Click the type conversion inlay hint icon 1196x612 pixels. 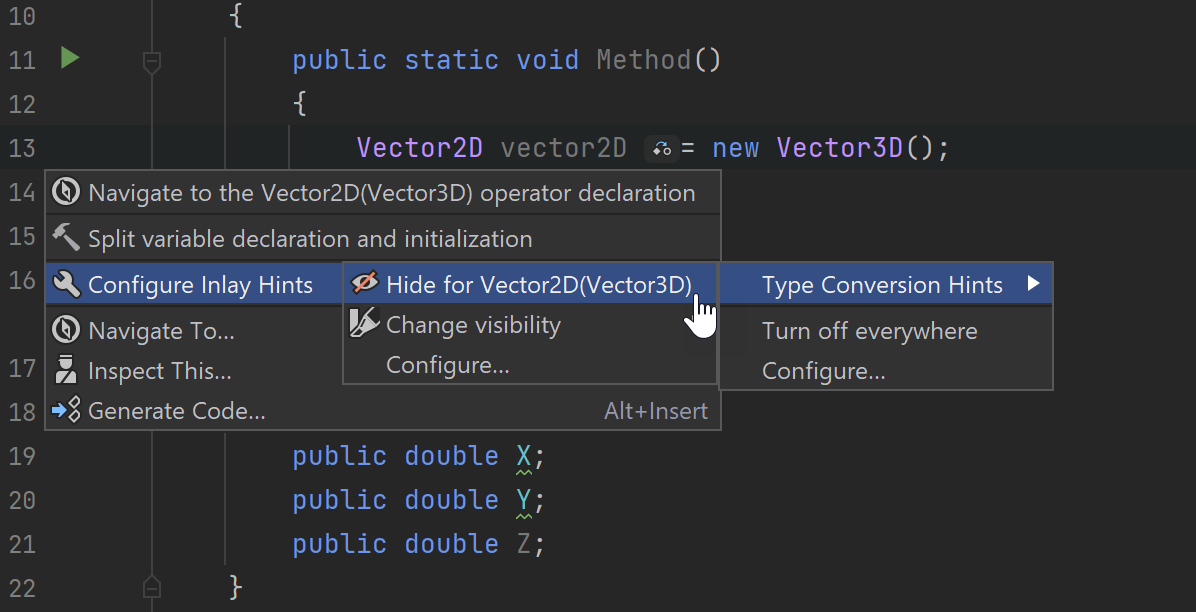[x=661, y=149]
